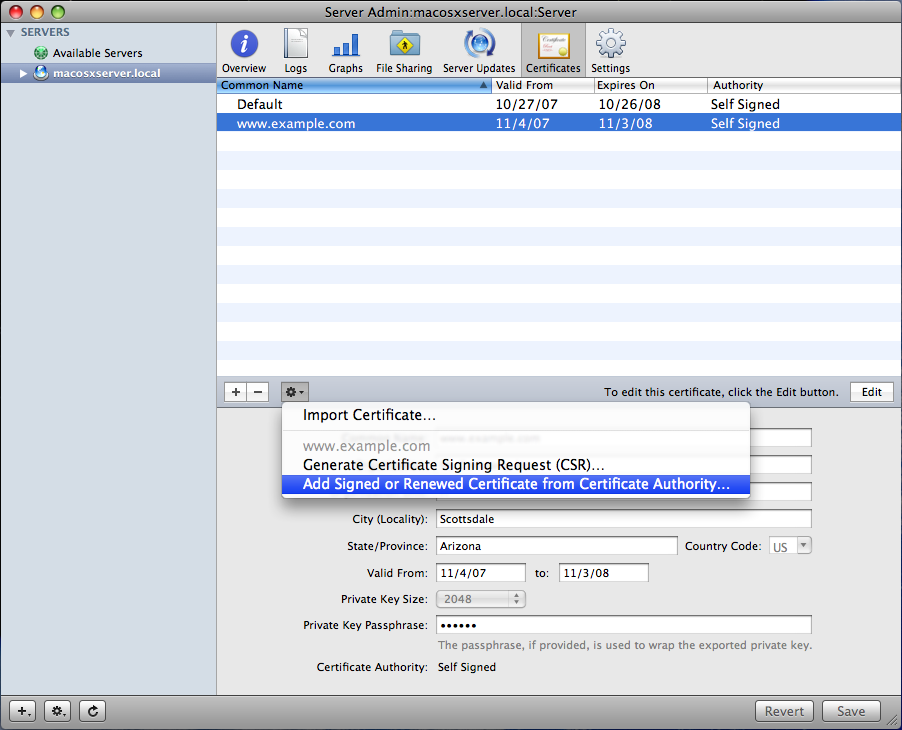The image size is (902, 730).
Task: Sort by the Expires On column header
Action: pyautogui.click(x=651, y=85)
